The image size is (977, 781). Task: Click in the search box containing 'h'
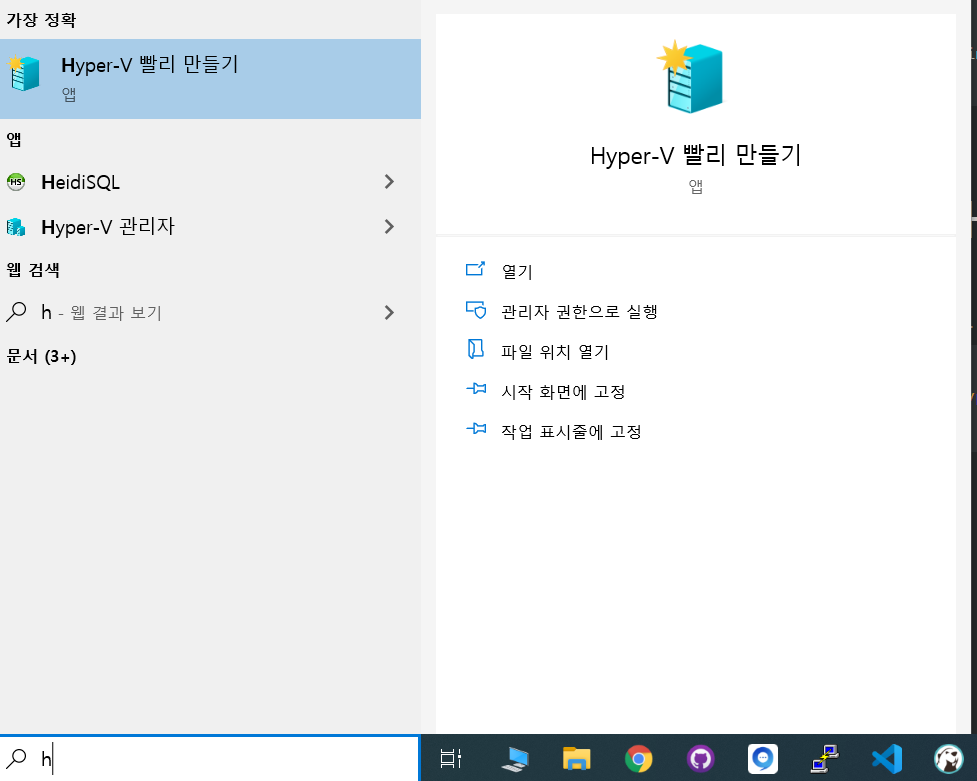click(210, 759)
